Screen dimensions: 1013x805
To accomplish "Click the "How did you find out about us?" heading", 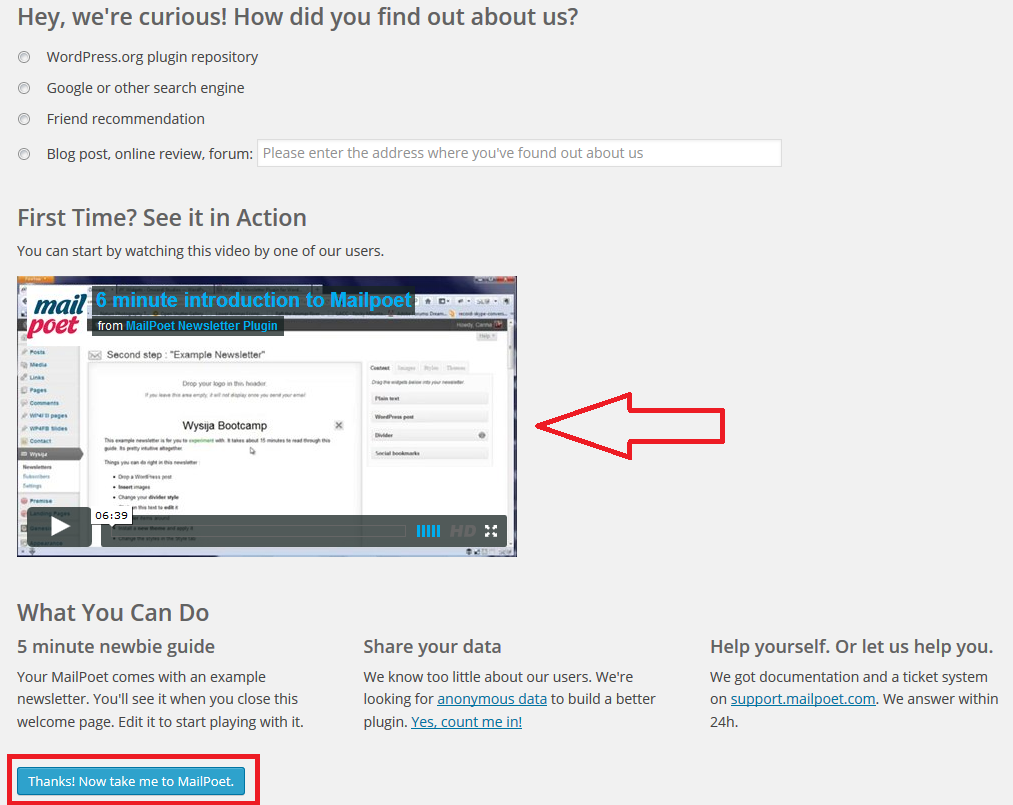I will (x=298, y=17).
